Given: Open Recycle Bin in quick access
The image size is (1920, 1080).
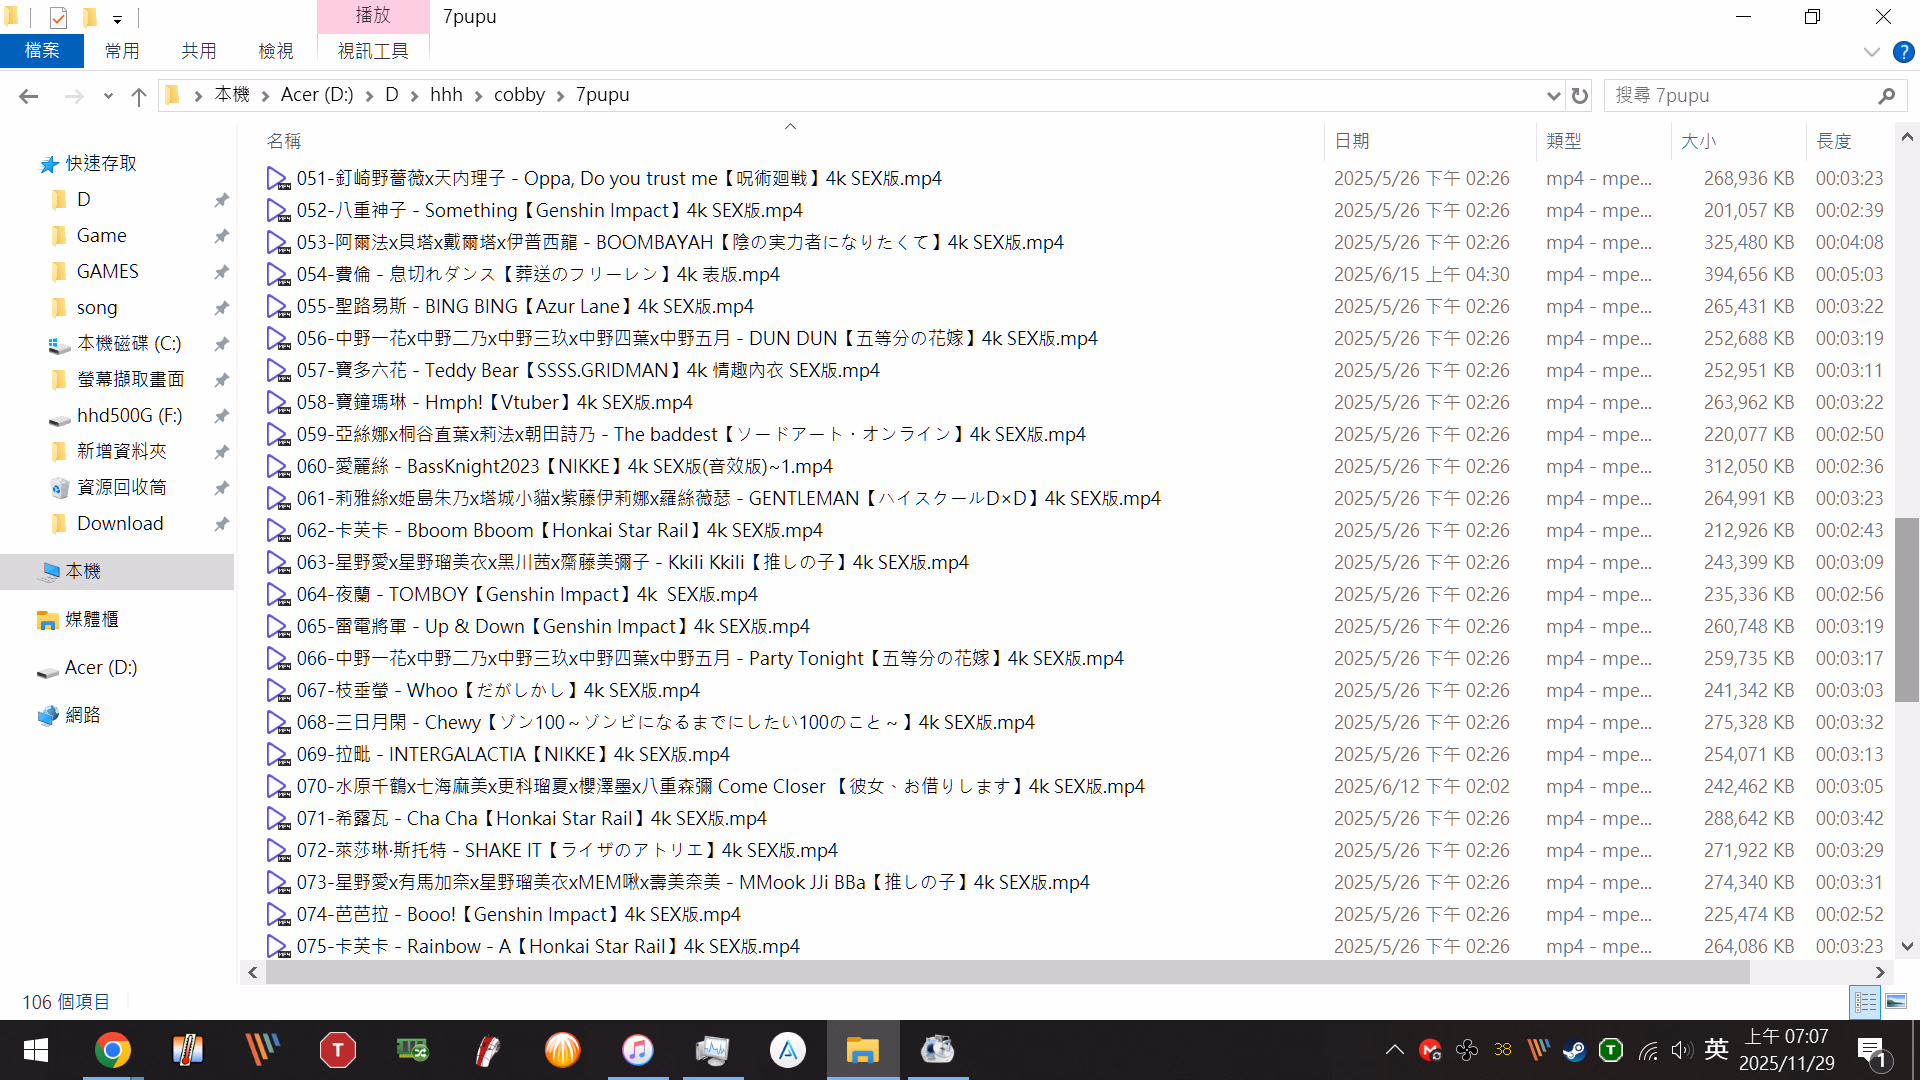Looking at the screenshot, I should click(121, 488).
